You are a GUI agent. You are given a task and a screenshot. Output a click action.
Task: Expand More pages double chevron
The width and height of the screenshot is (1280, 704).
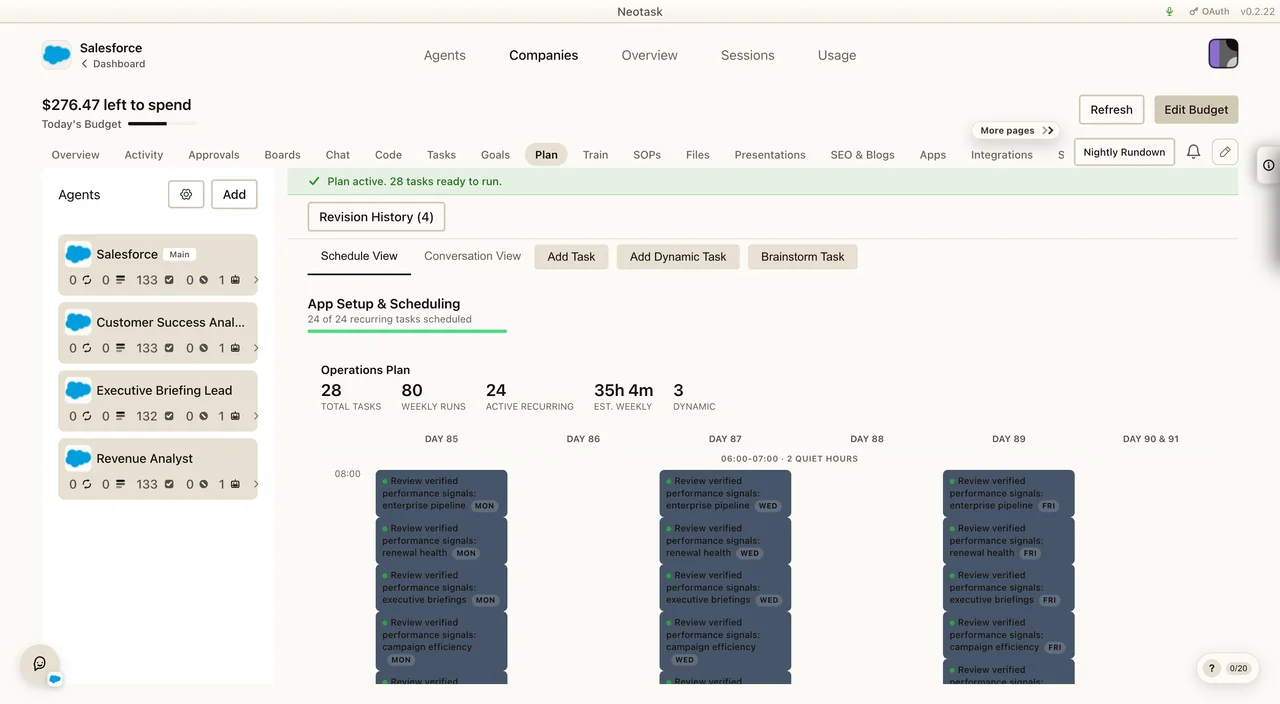tap(1048, 130)
